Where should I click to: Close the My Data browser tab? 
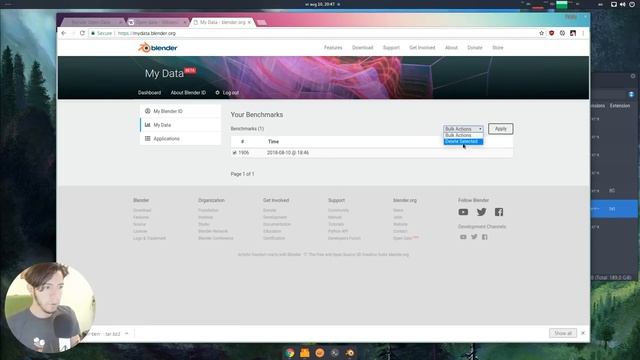coord(249,22)
